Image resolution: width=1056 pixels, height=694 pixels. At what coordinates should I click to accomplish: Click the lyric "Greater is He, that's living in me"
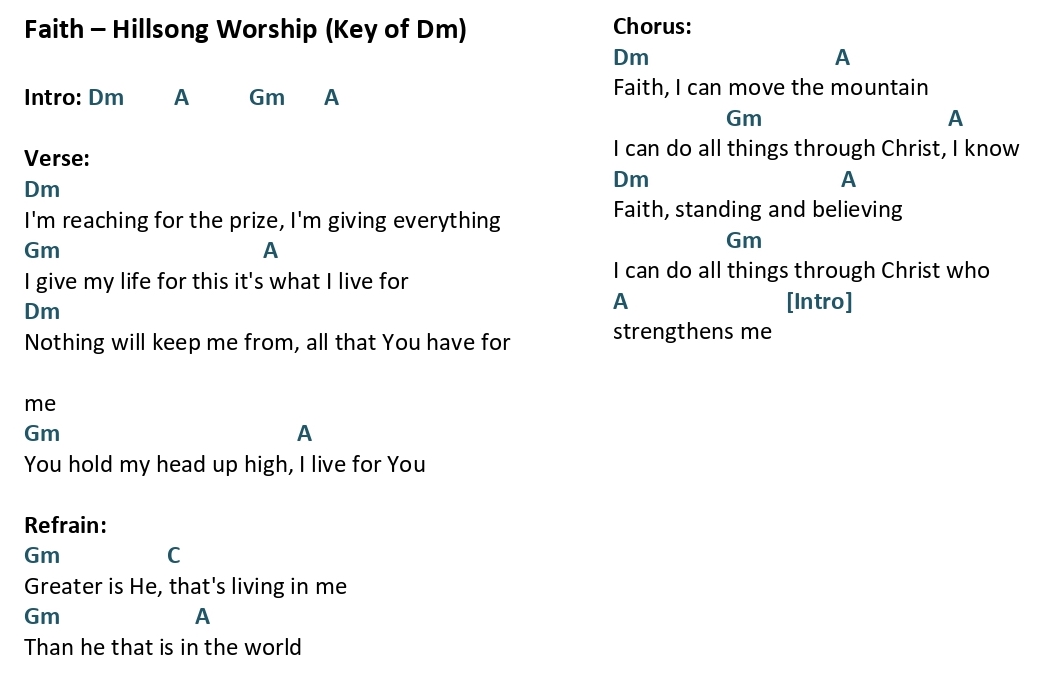pos(185,586)
